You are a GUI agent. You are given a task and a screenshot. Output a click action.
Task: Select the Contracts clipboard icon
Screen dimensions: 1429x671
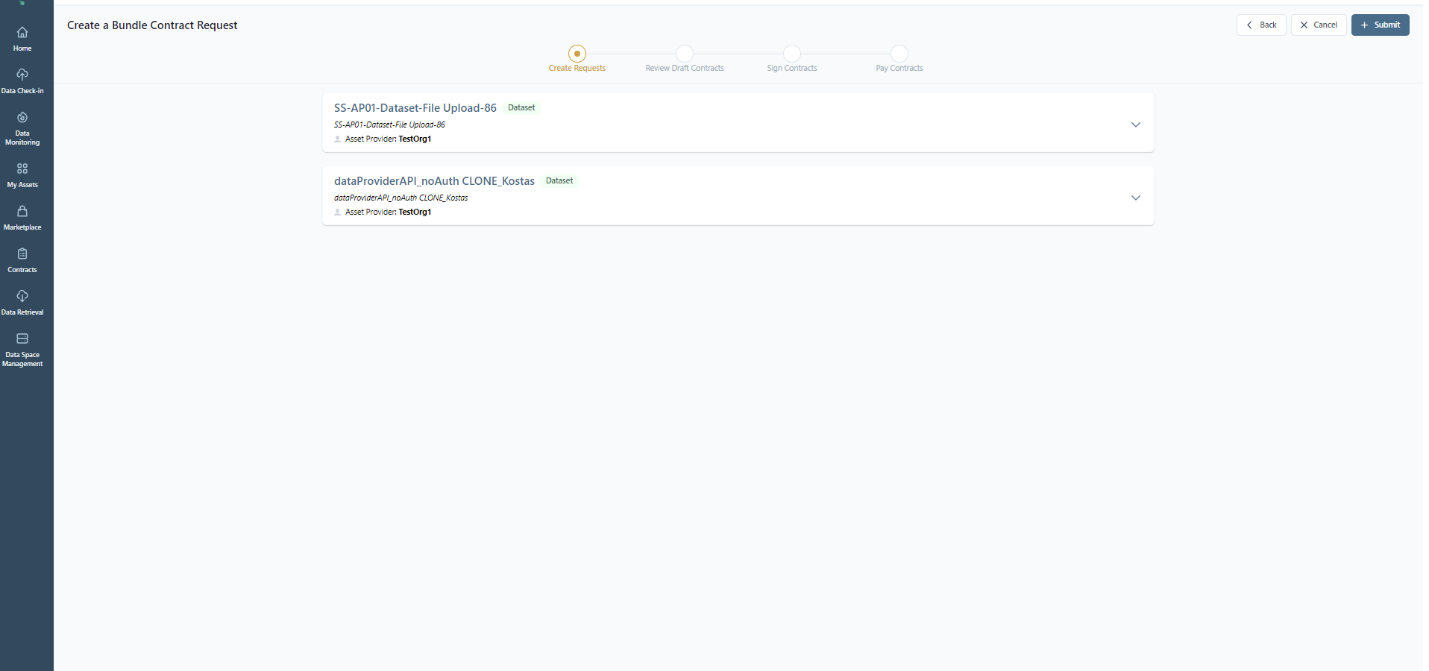pyautogui.click(x=22, y=254)
